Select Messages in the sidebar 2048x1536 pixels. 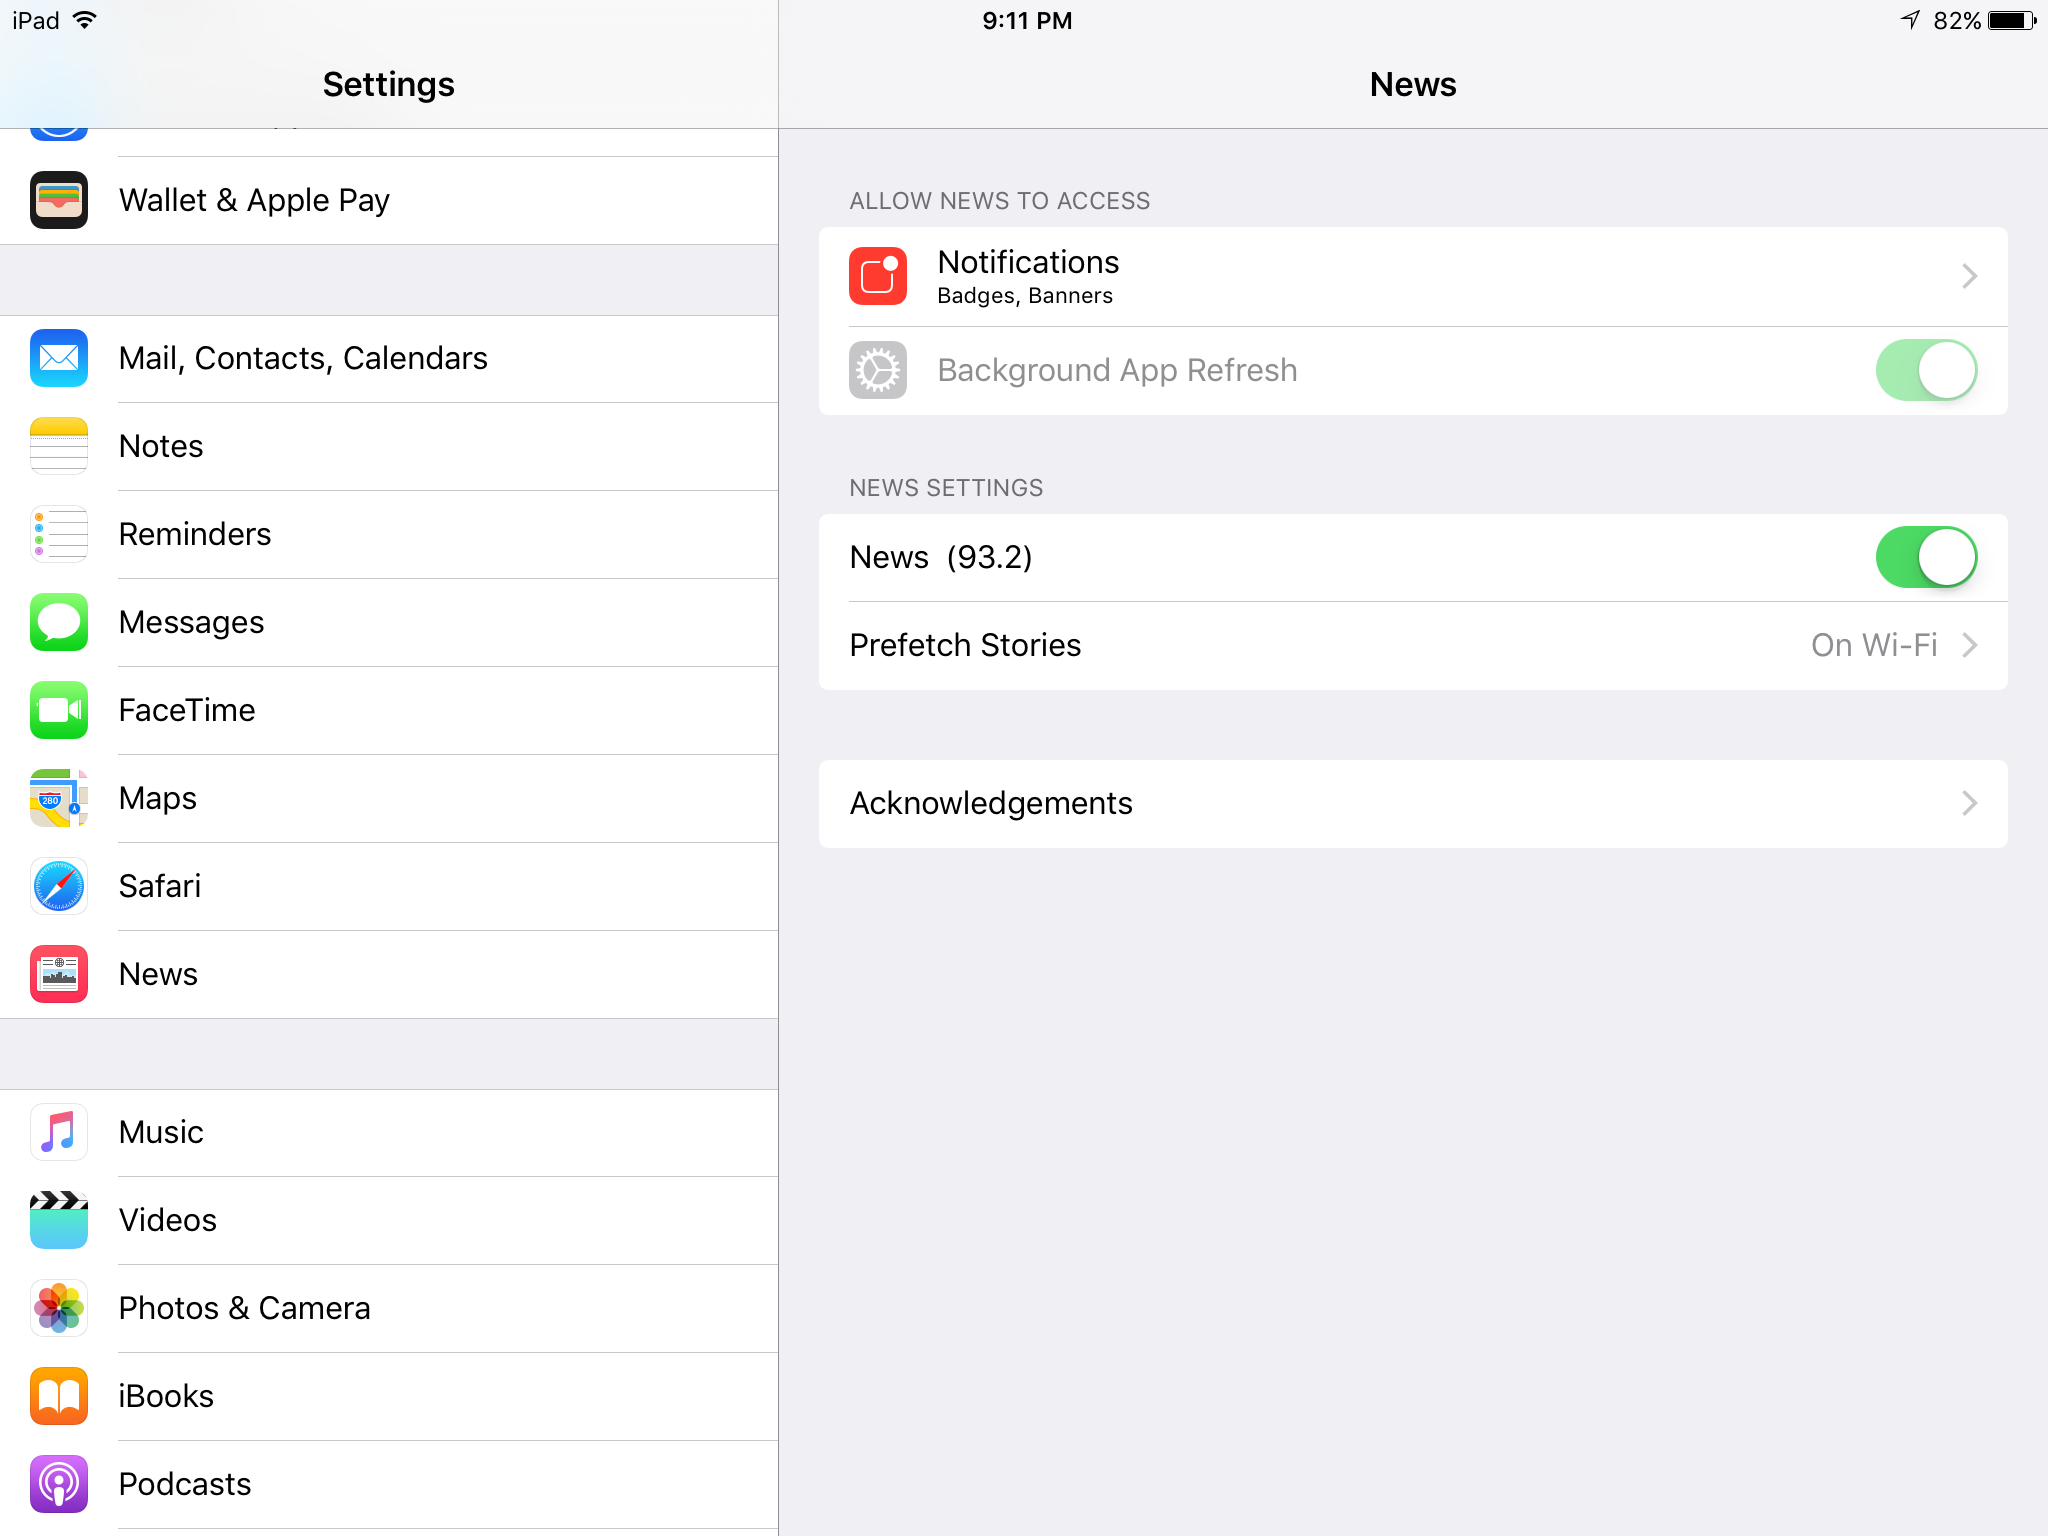389,622
